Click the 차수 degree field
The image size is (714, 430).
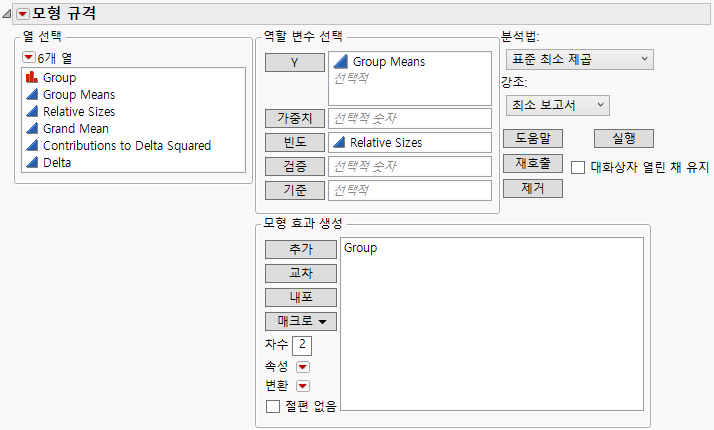click(x=302, y=345)
